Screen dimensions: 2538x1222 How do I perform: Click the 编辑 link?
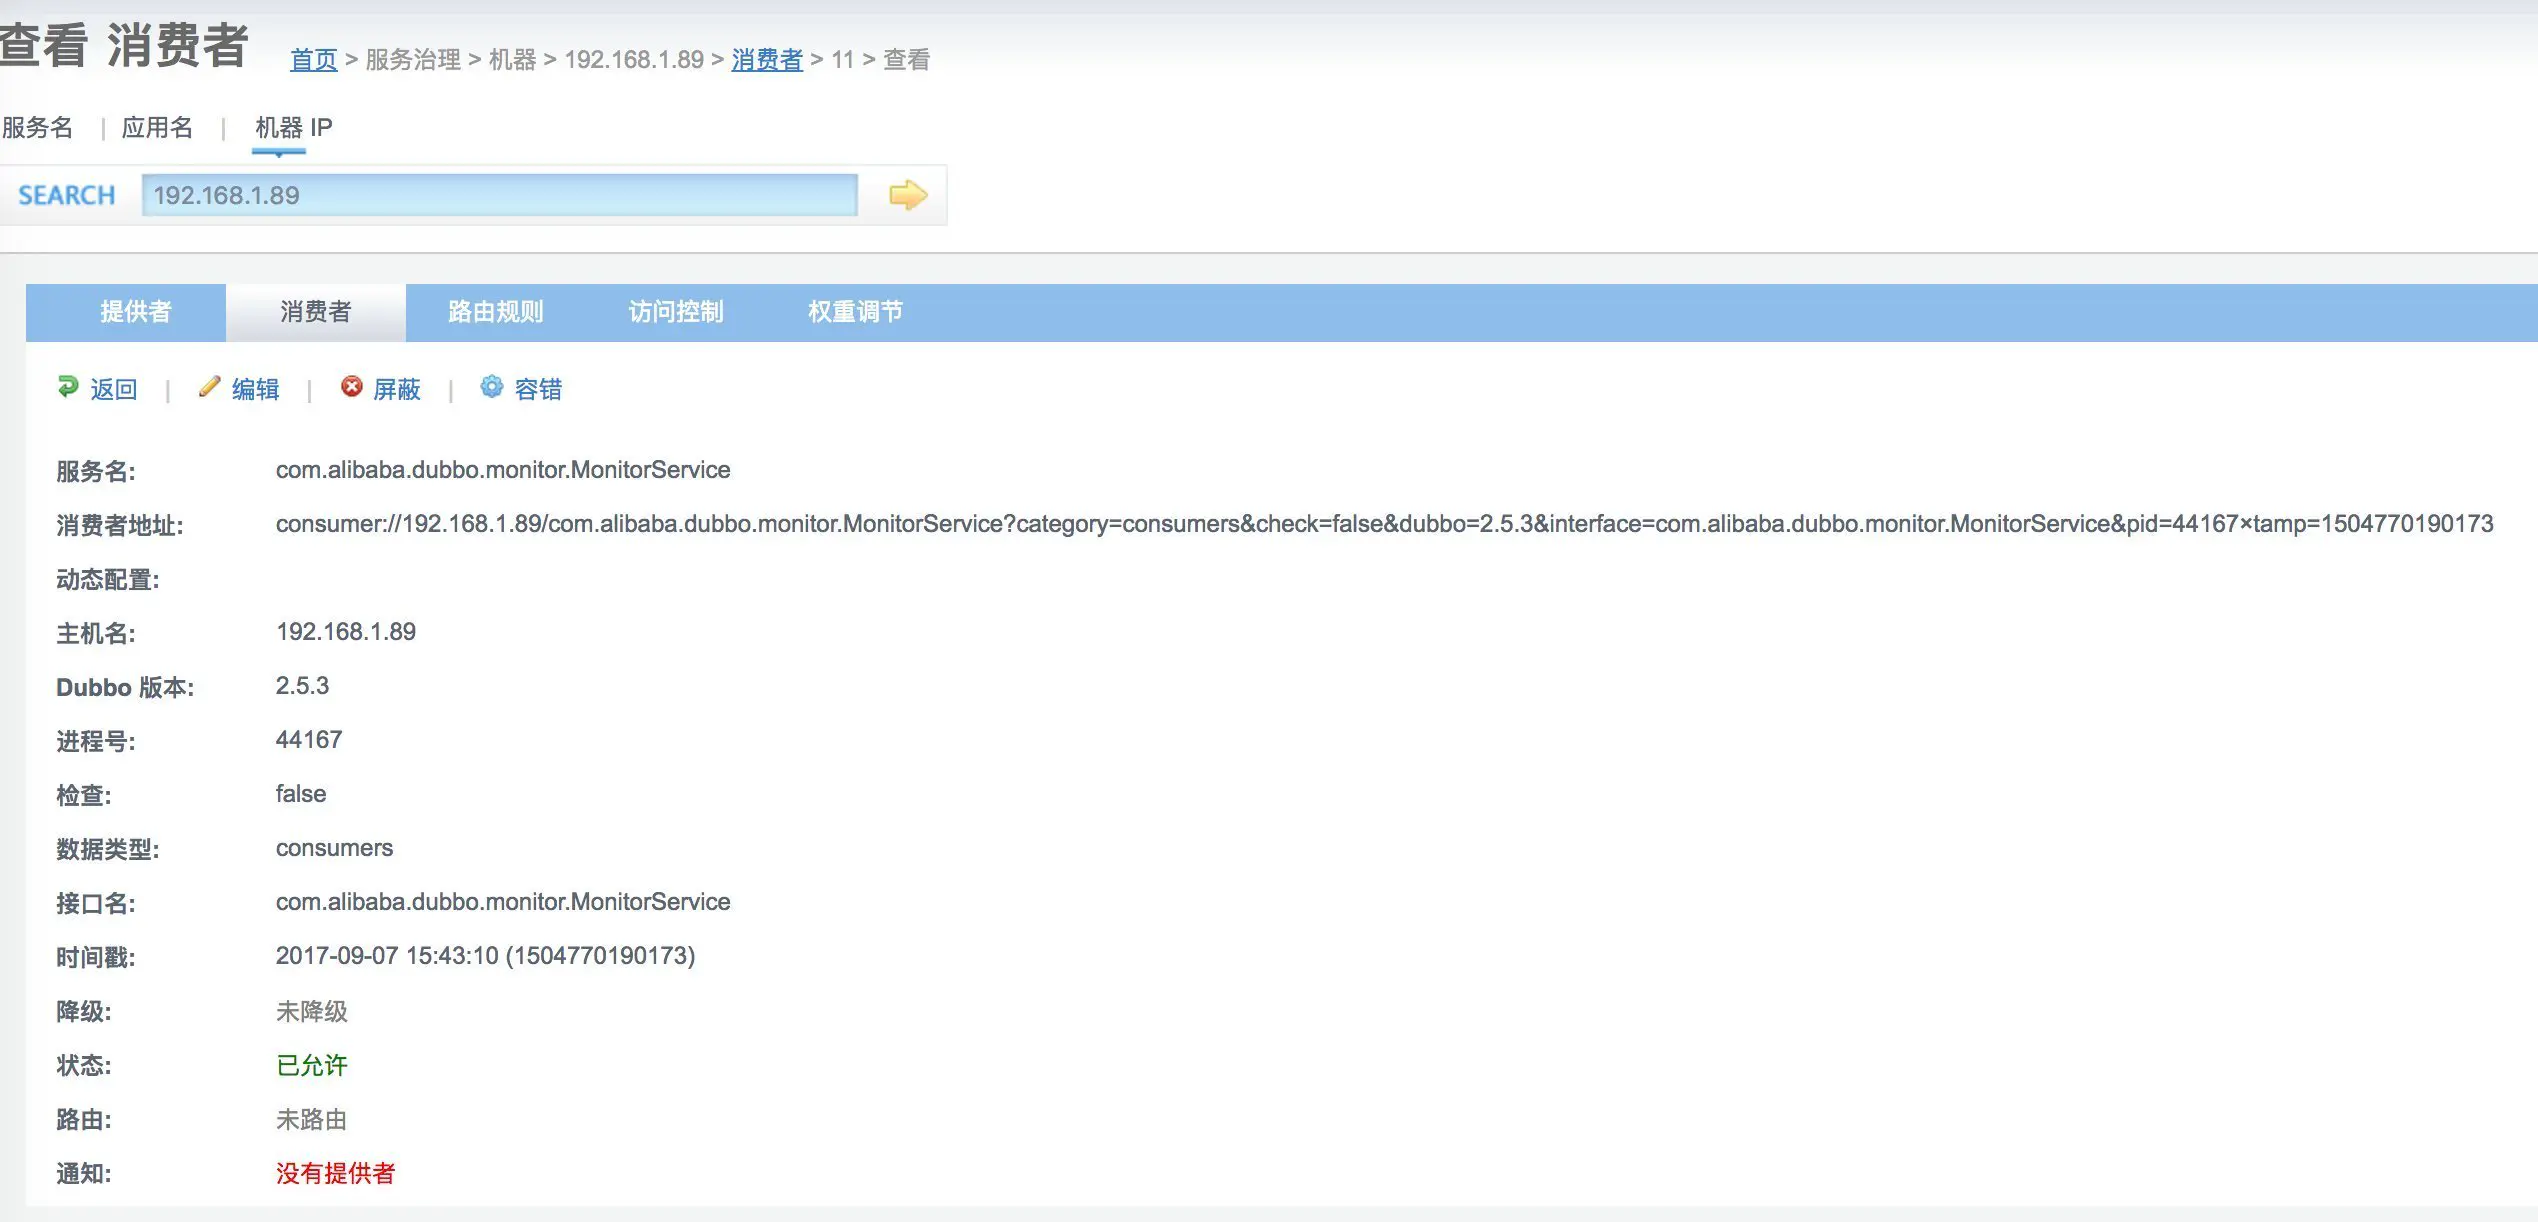pos(255,389)
